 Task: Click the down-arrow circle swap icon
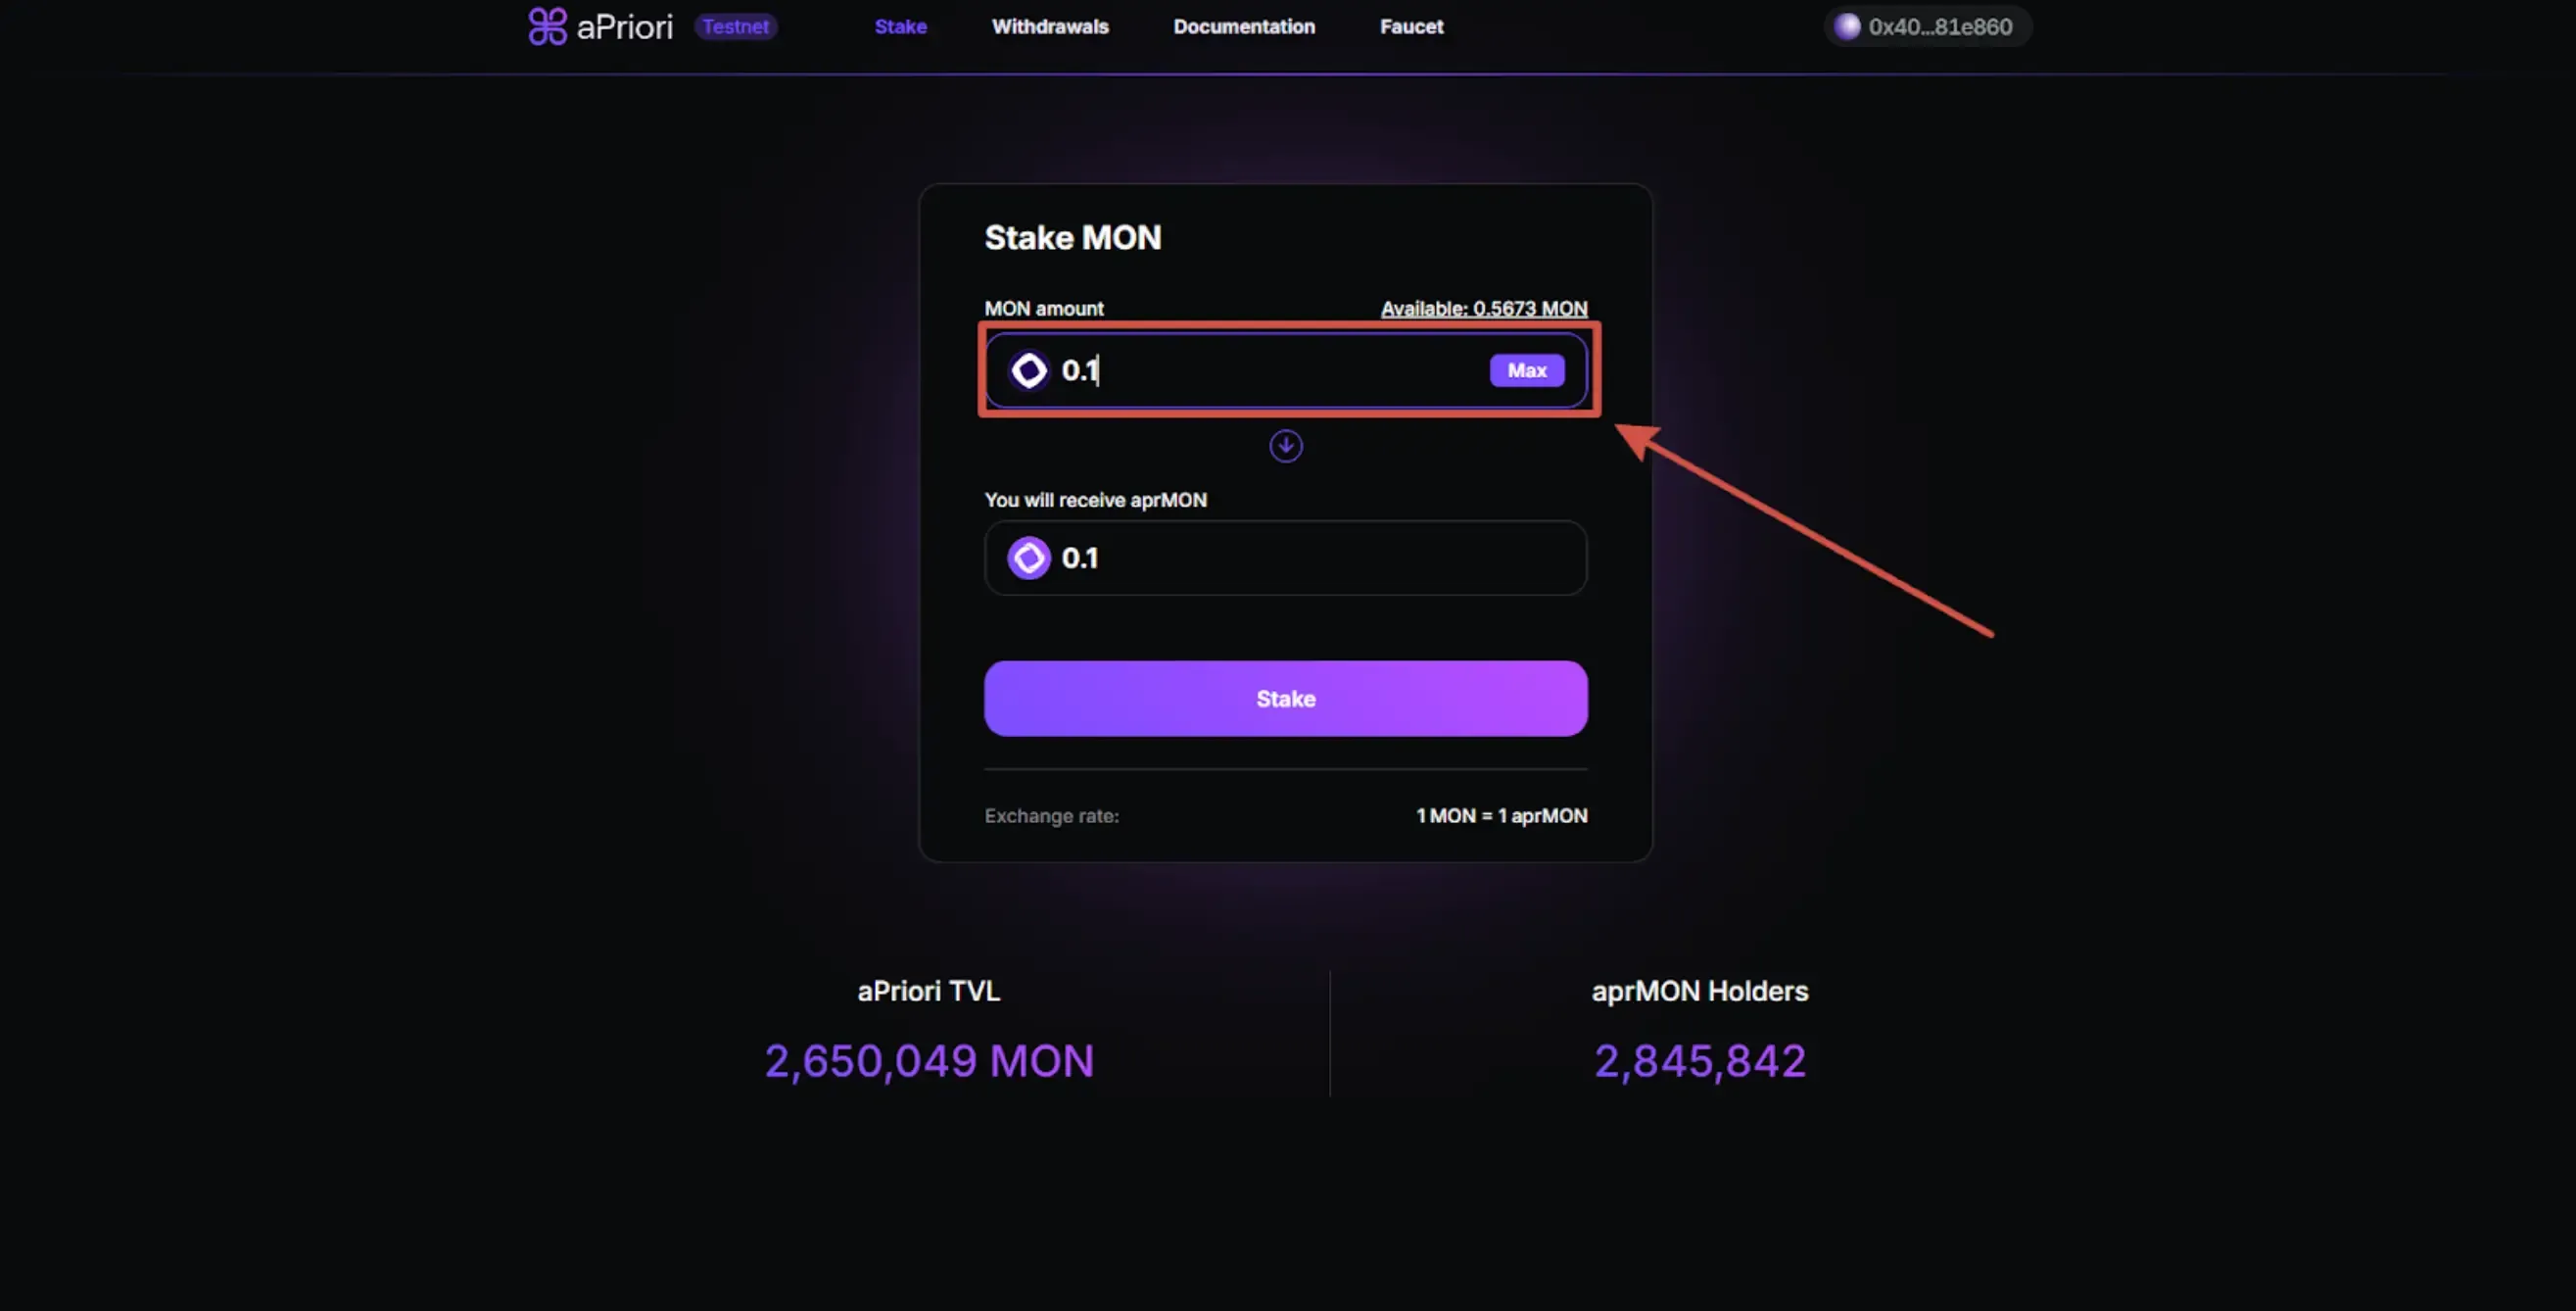click(x=1285, y=446)
